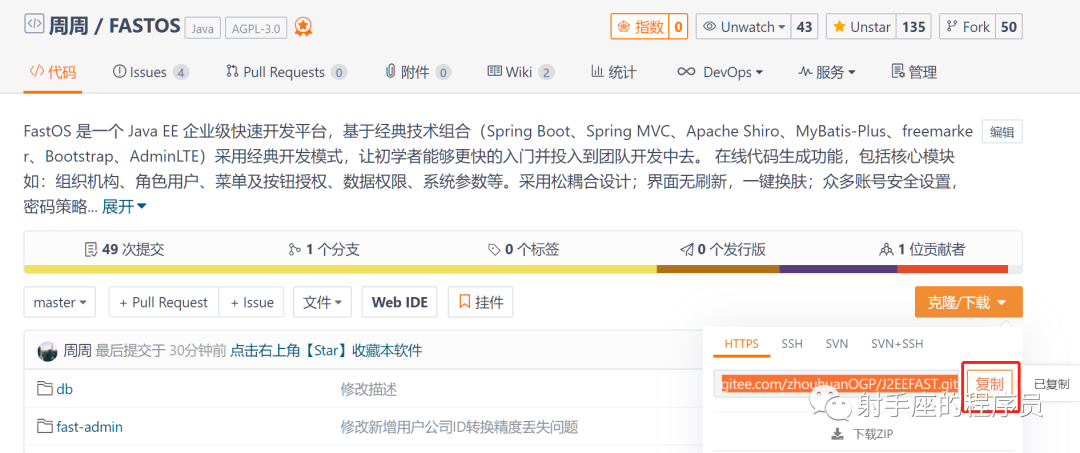Open the 统计 statistics tab
This screenshot has width=1080, height=453.
pyautogui.click(x=613, y=72)
